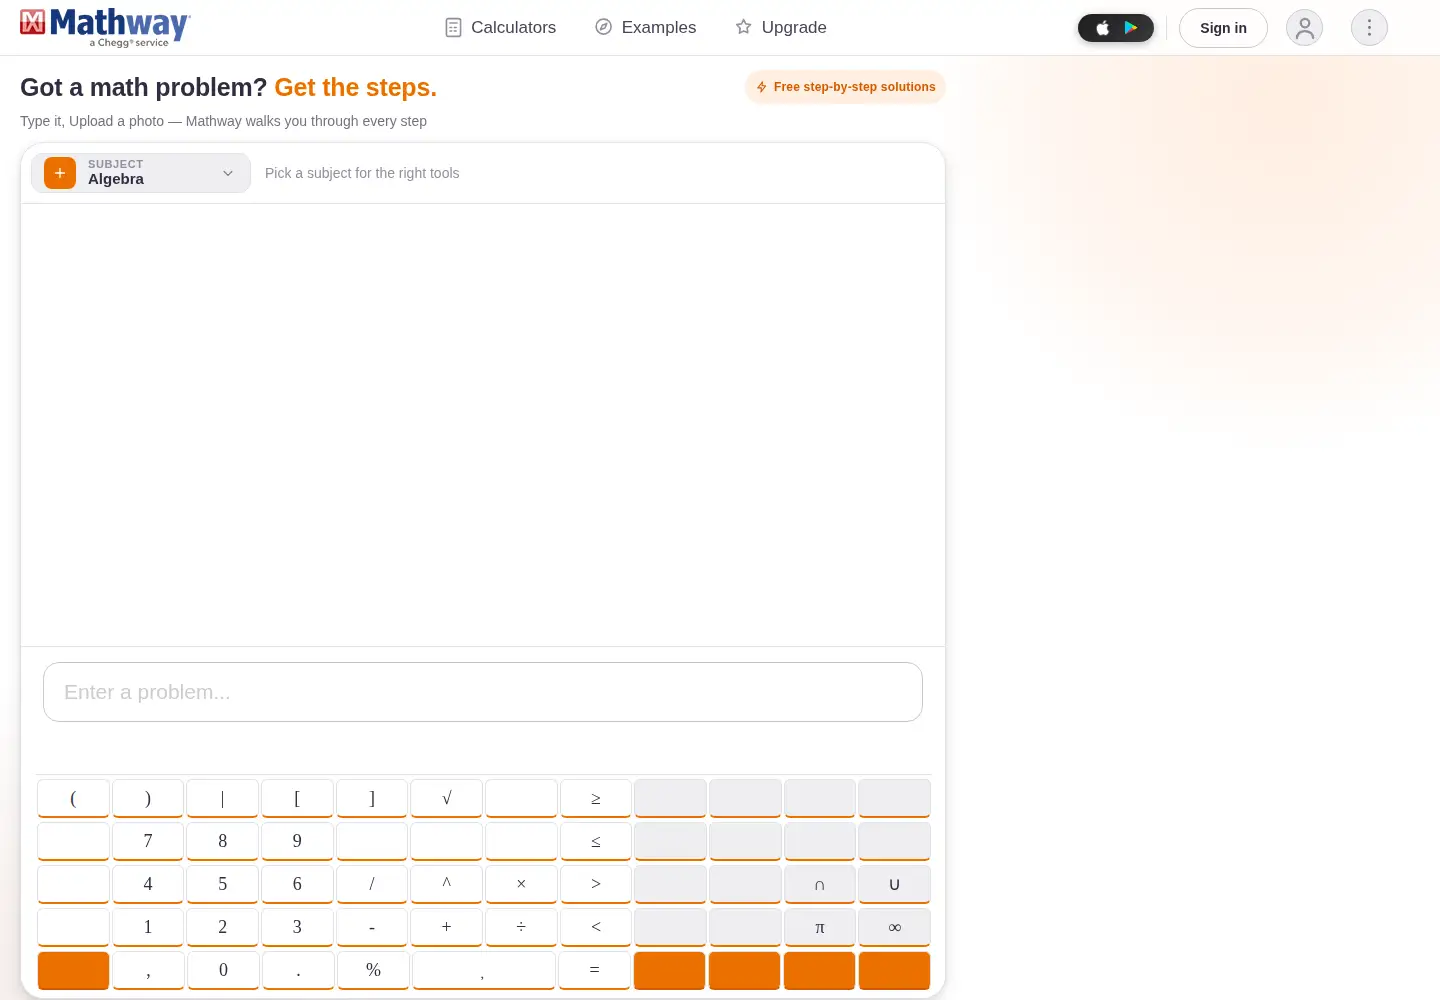Tap the number 0 key
Viewport: 1440px width, 1000px height.
(223, 970)
